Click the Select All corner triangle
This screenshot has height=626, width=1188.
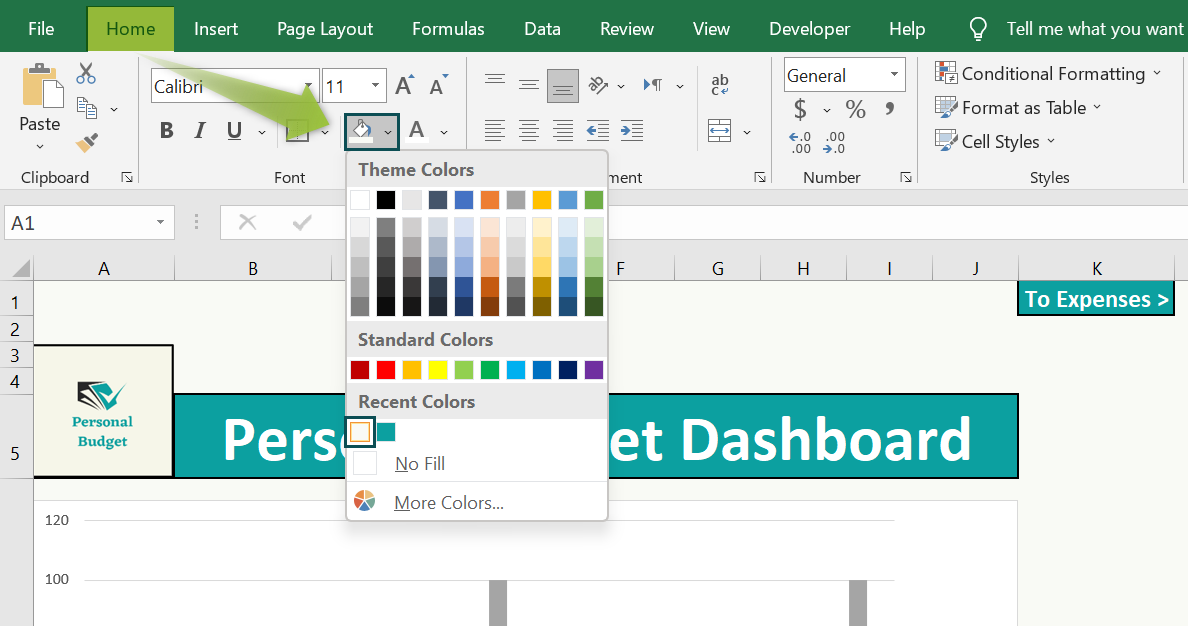point(20,268)
